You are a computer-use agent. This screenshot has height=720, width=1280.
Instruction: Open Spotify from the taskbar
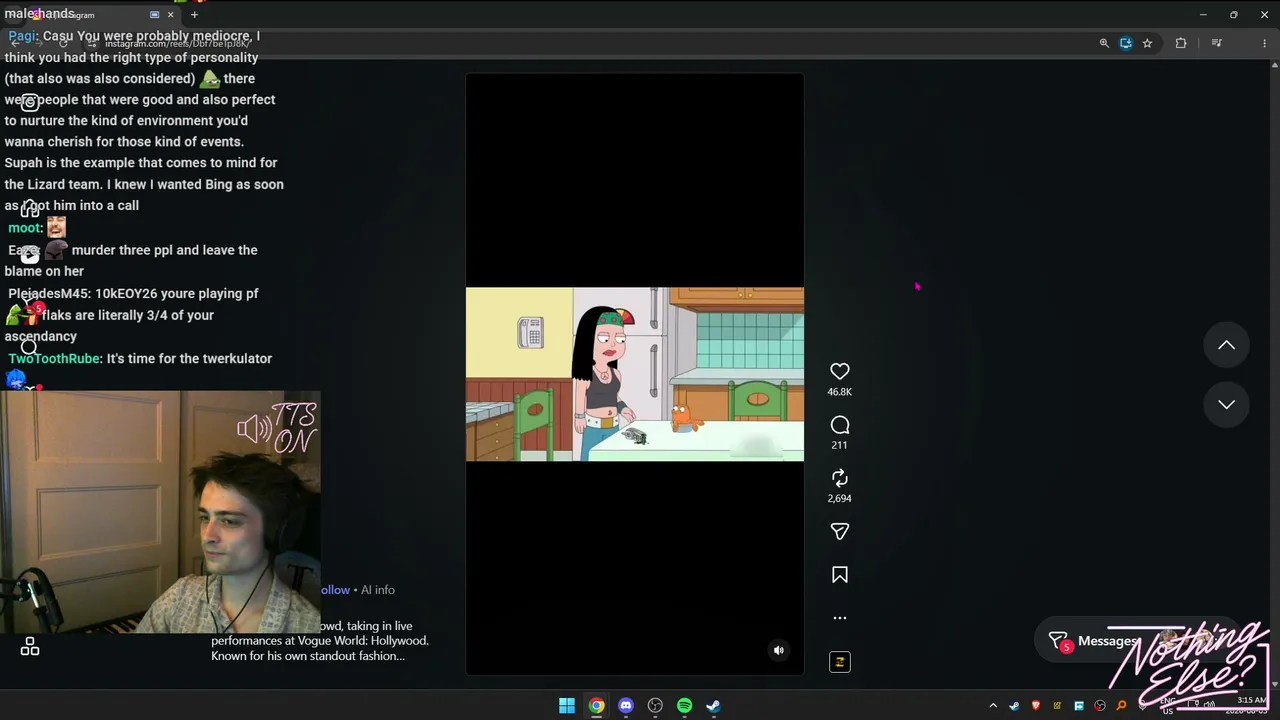tap(684, 706)
